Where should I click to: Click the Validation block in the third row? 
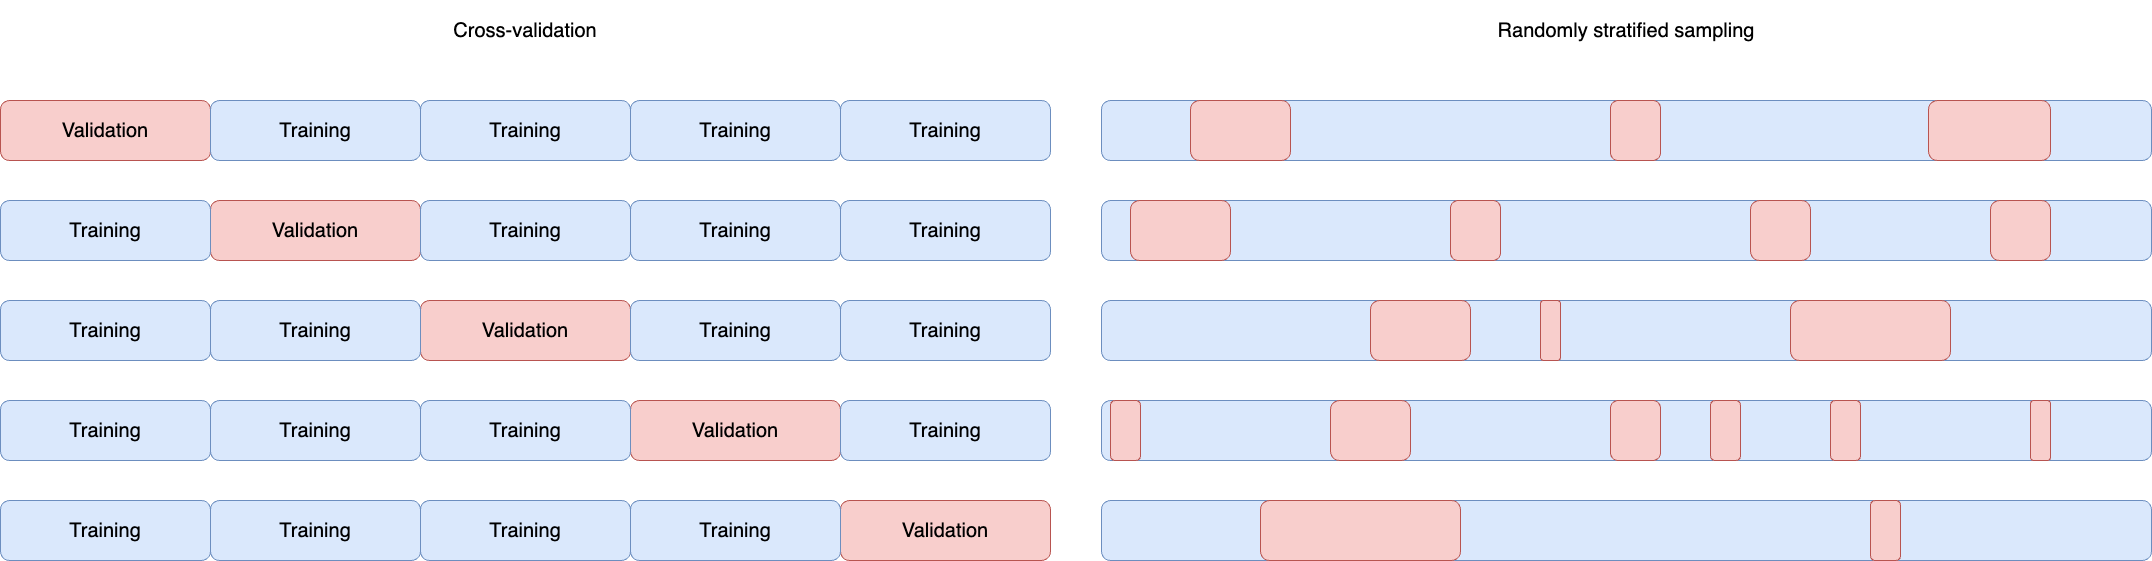tap(525, 330)
